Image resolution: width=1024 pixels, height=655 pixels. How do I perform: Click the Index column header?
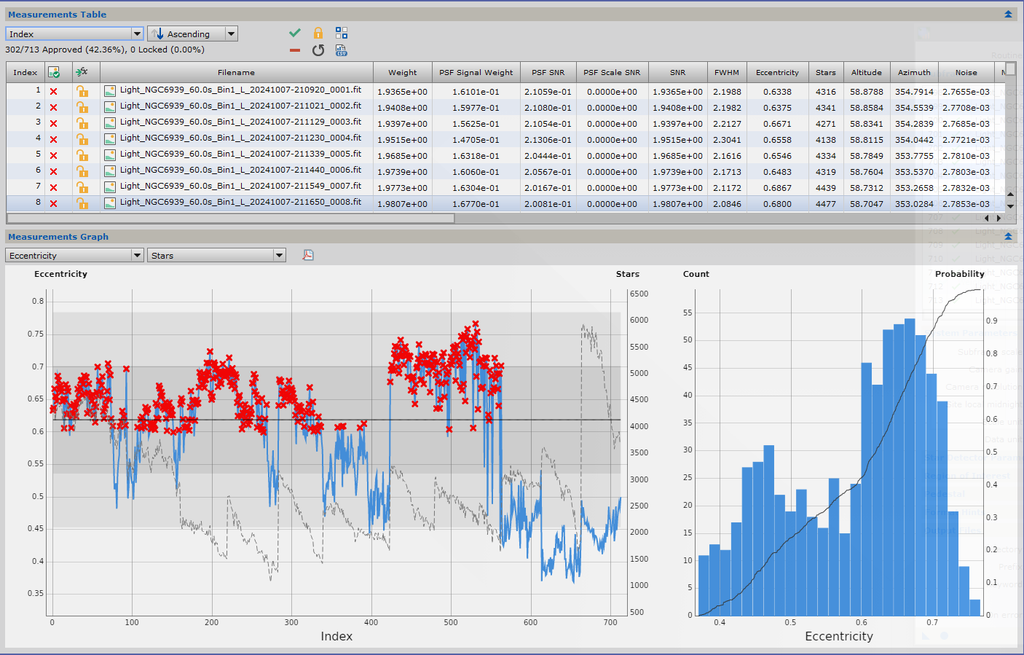[25, 72]
